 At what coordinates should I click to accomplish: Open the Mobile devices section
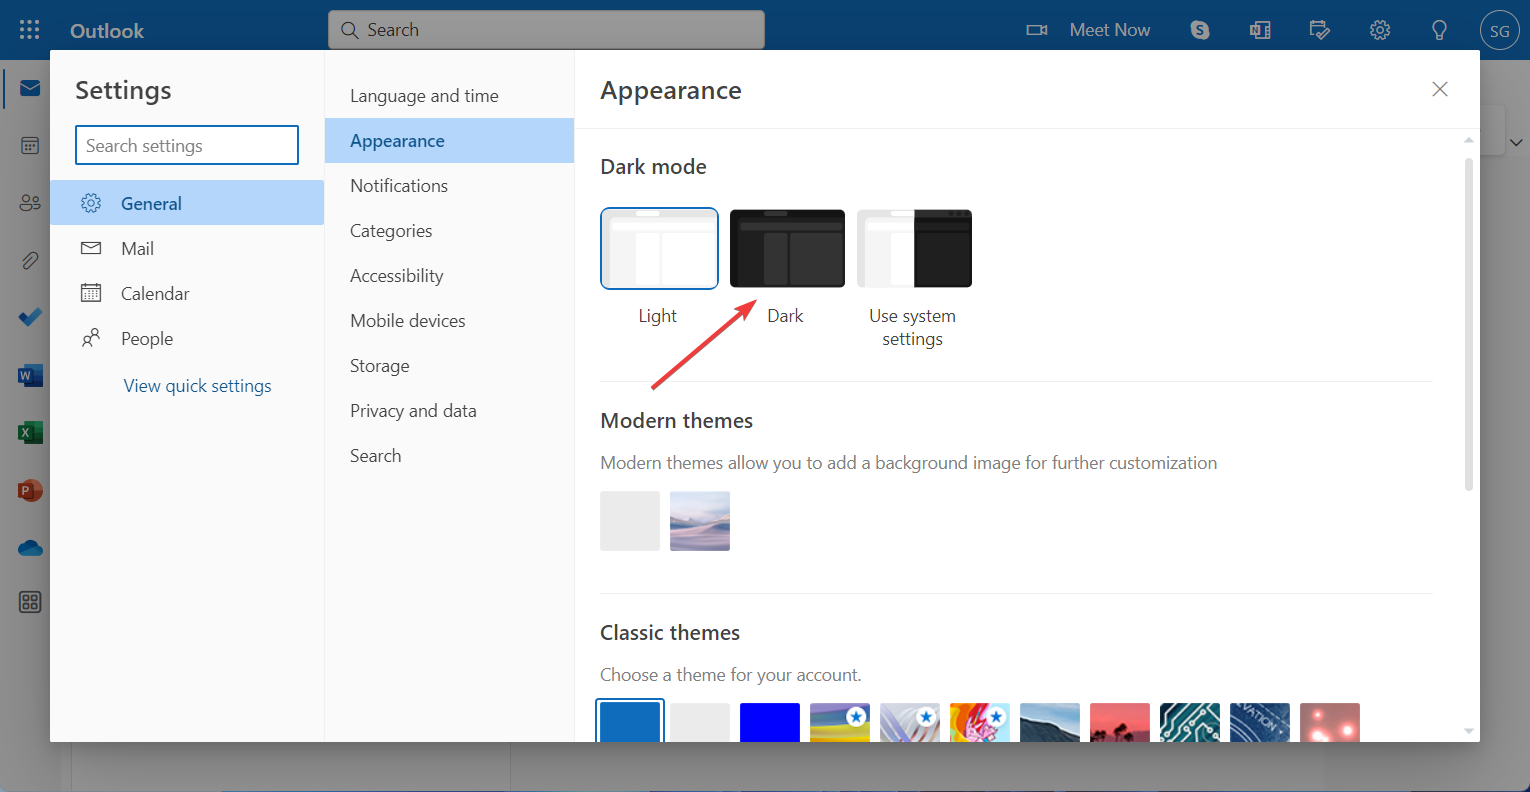pyautogui.click(x=449, y=321)
